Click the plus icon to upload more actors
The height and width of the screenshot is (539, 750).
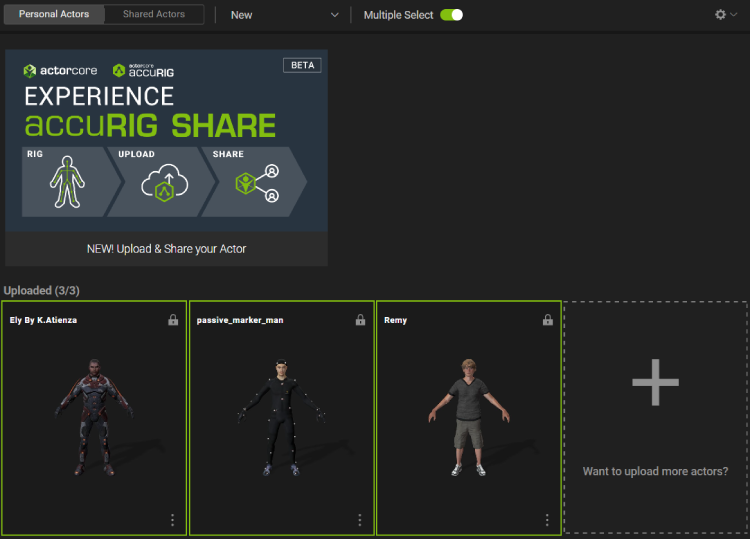coord(655,382)
